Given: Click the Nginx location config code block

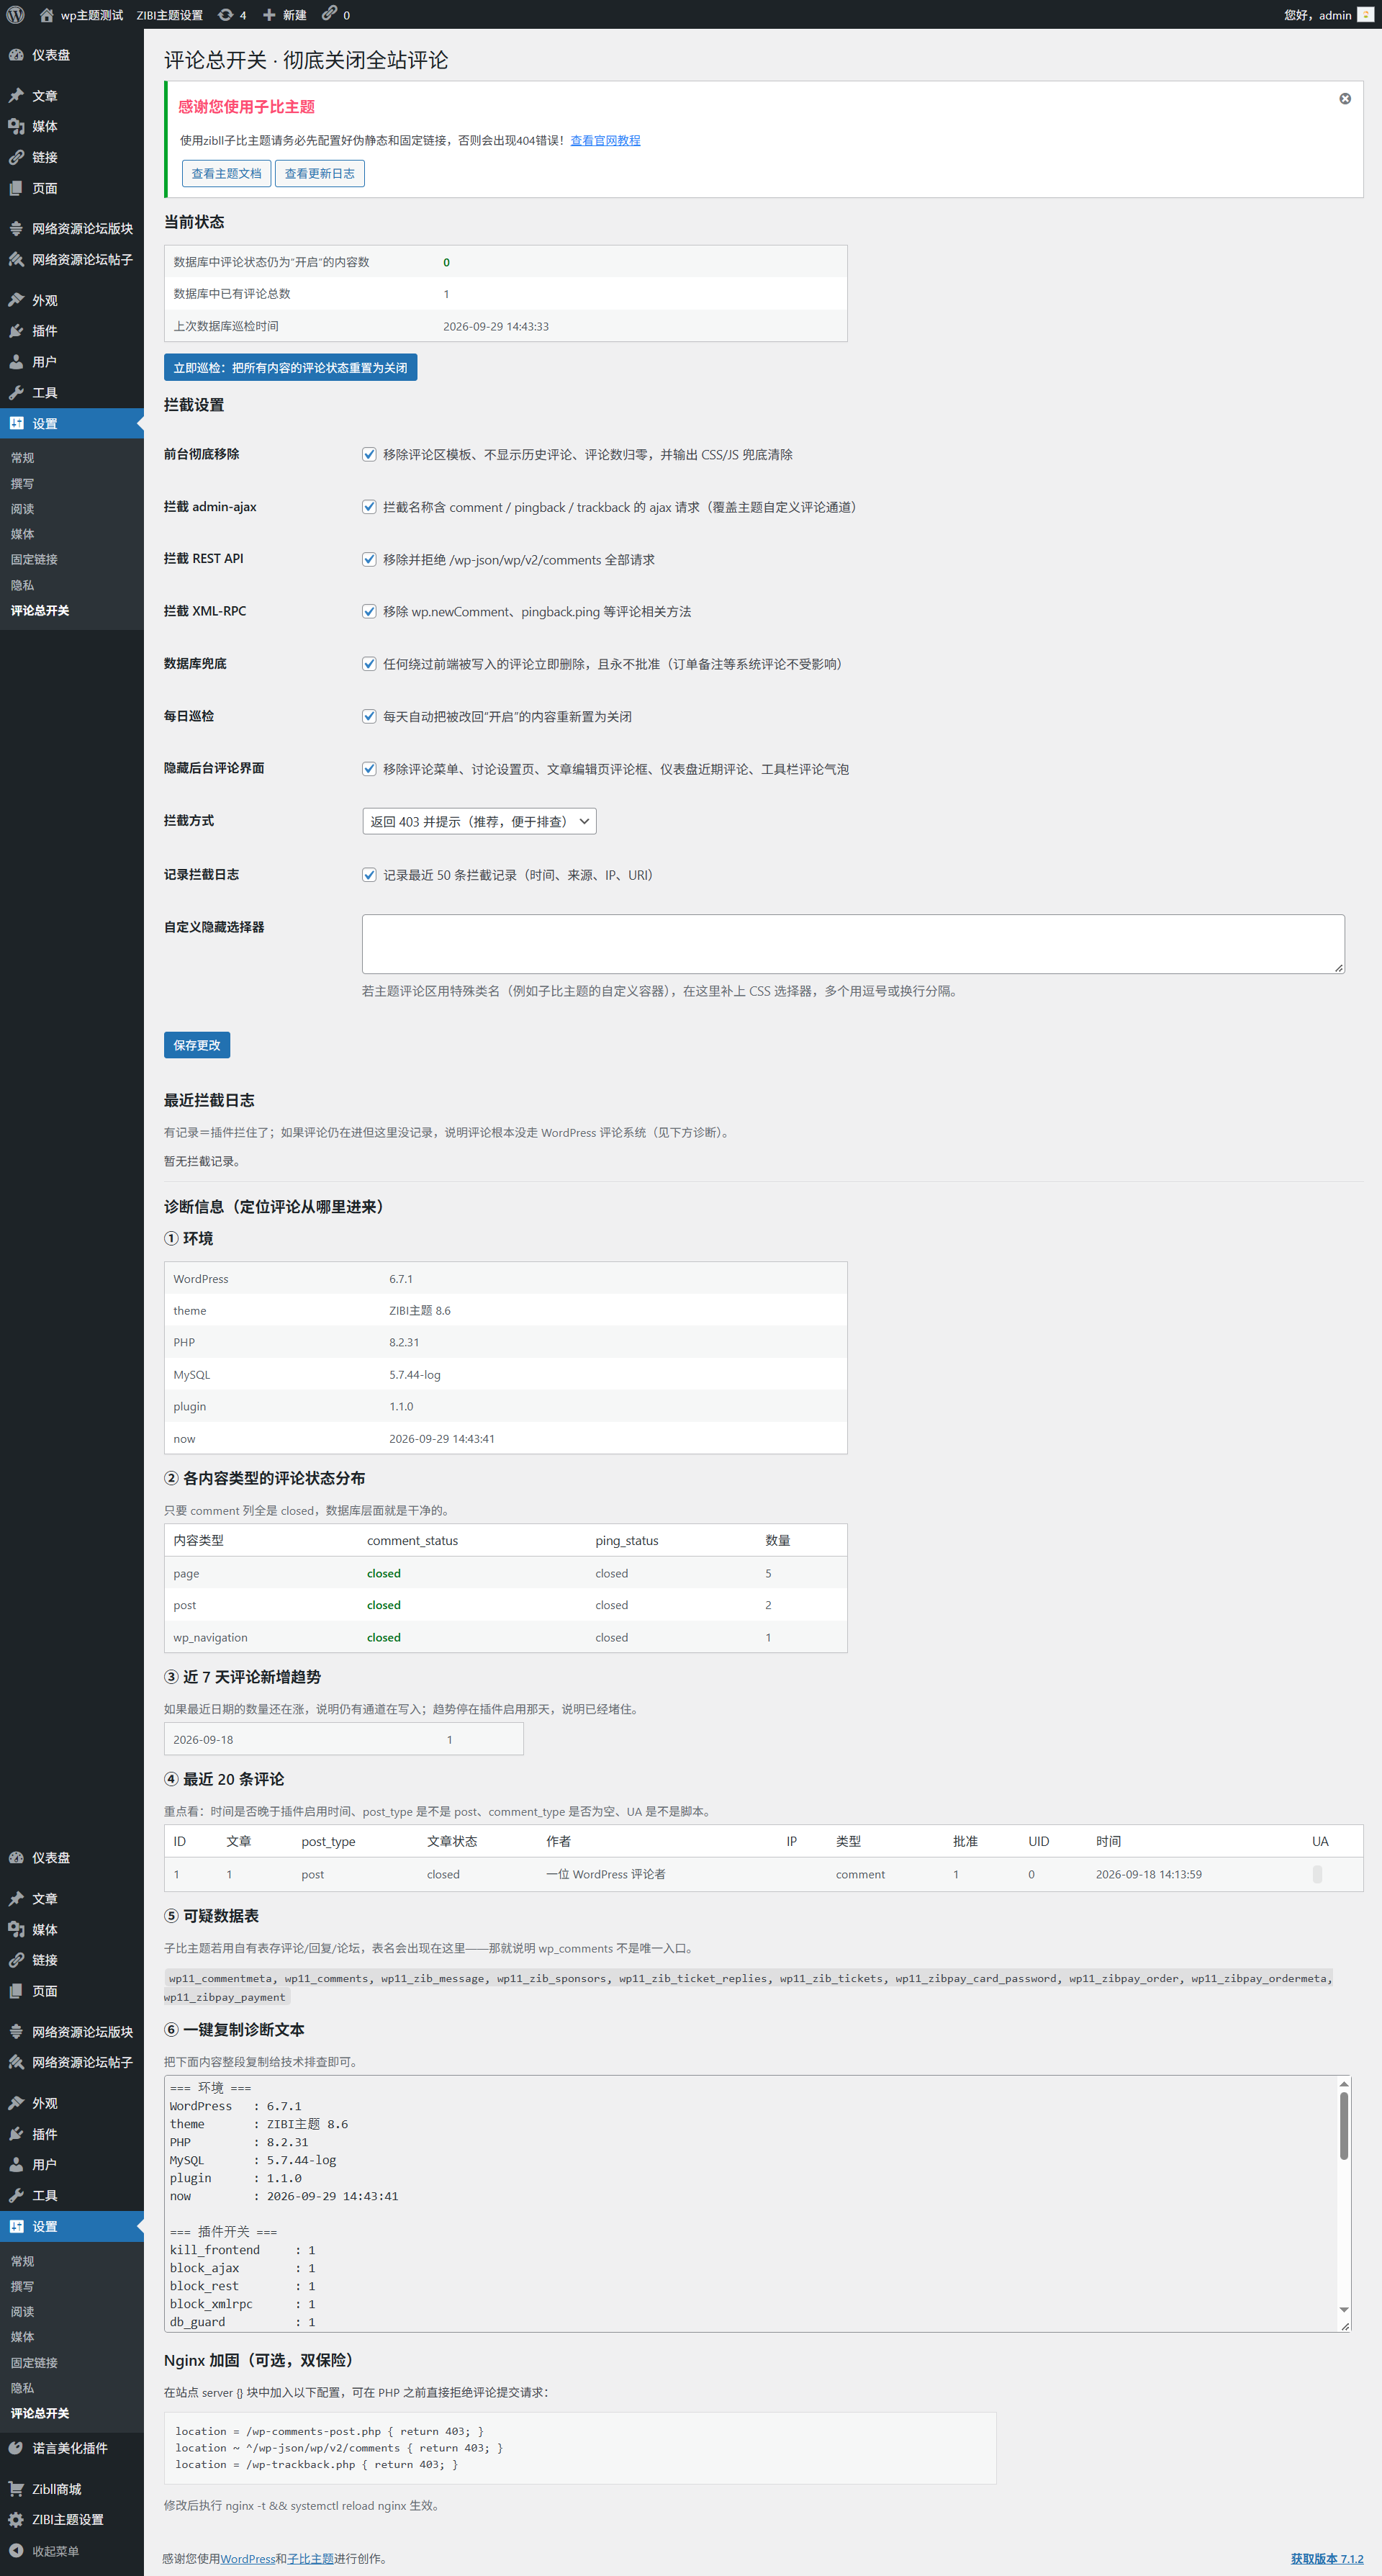Looking at the screenshot, I should pyautogui.click(x=580, y=2448).
